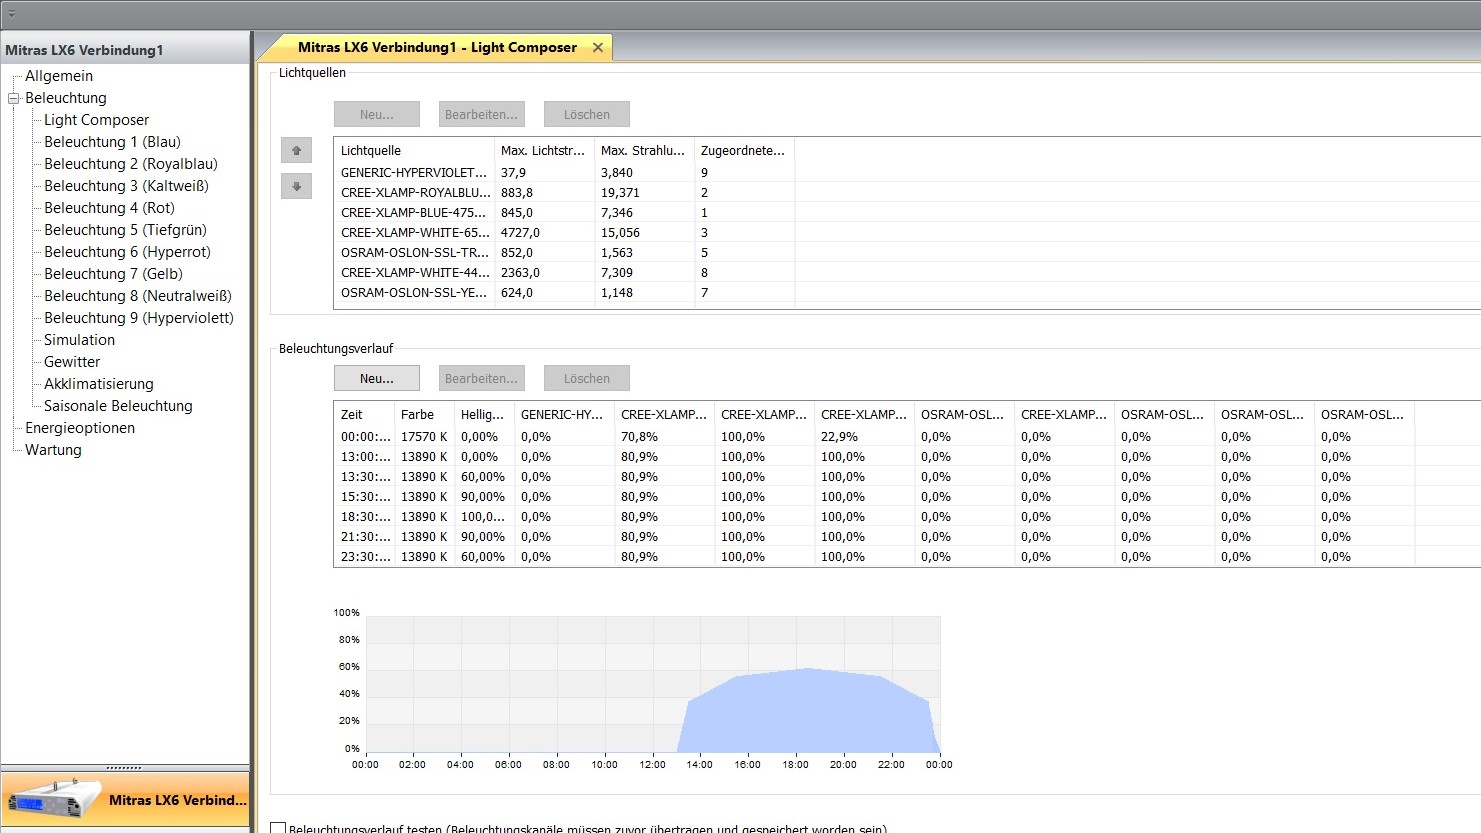Sort by Max. Lichtstr... column header
Viewport: 1481px width, 833px height.
(x=542, y=150)
